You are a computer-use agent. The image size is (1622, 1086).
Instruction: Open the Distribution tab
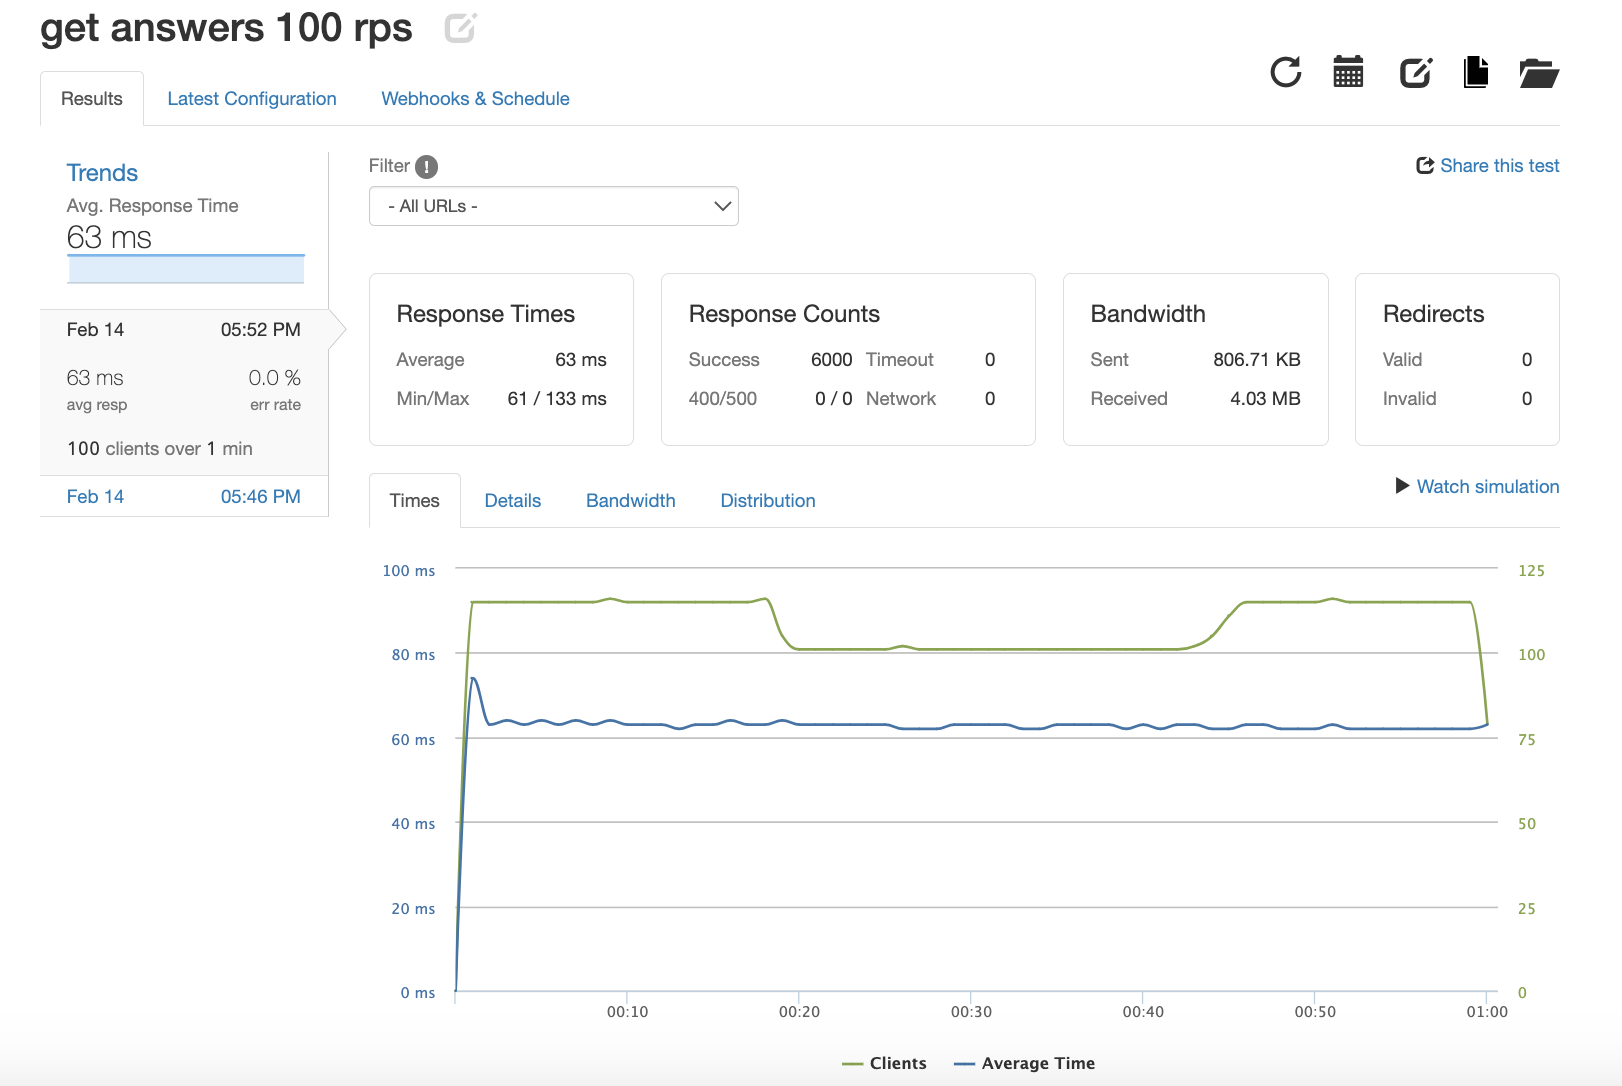point(768,501)
